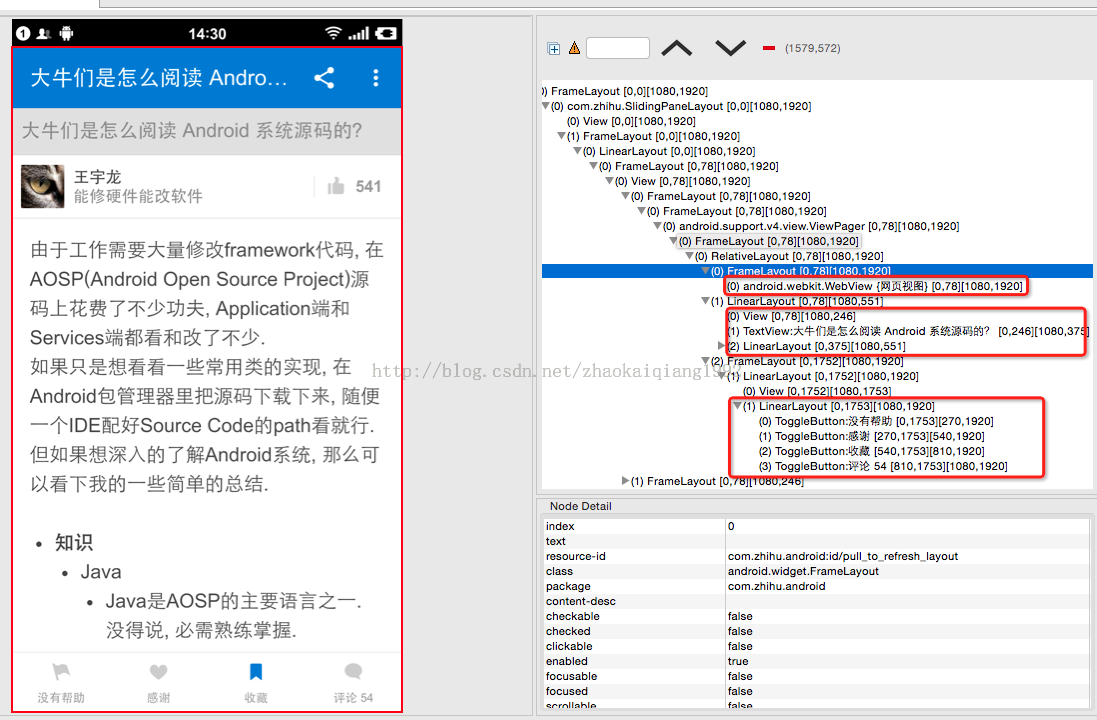Click package value com.zhihu.android
This screenshot has width=1097, height=720.
[777, 586]
